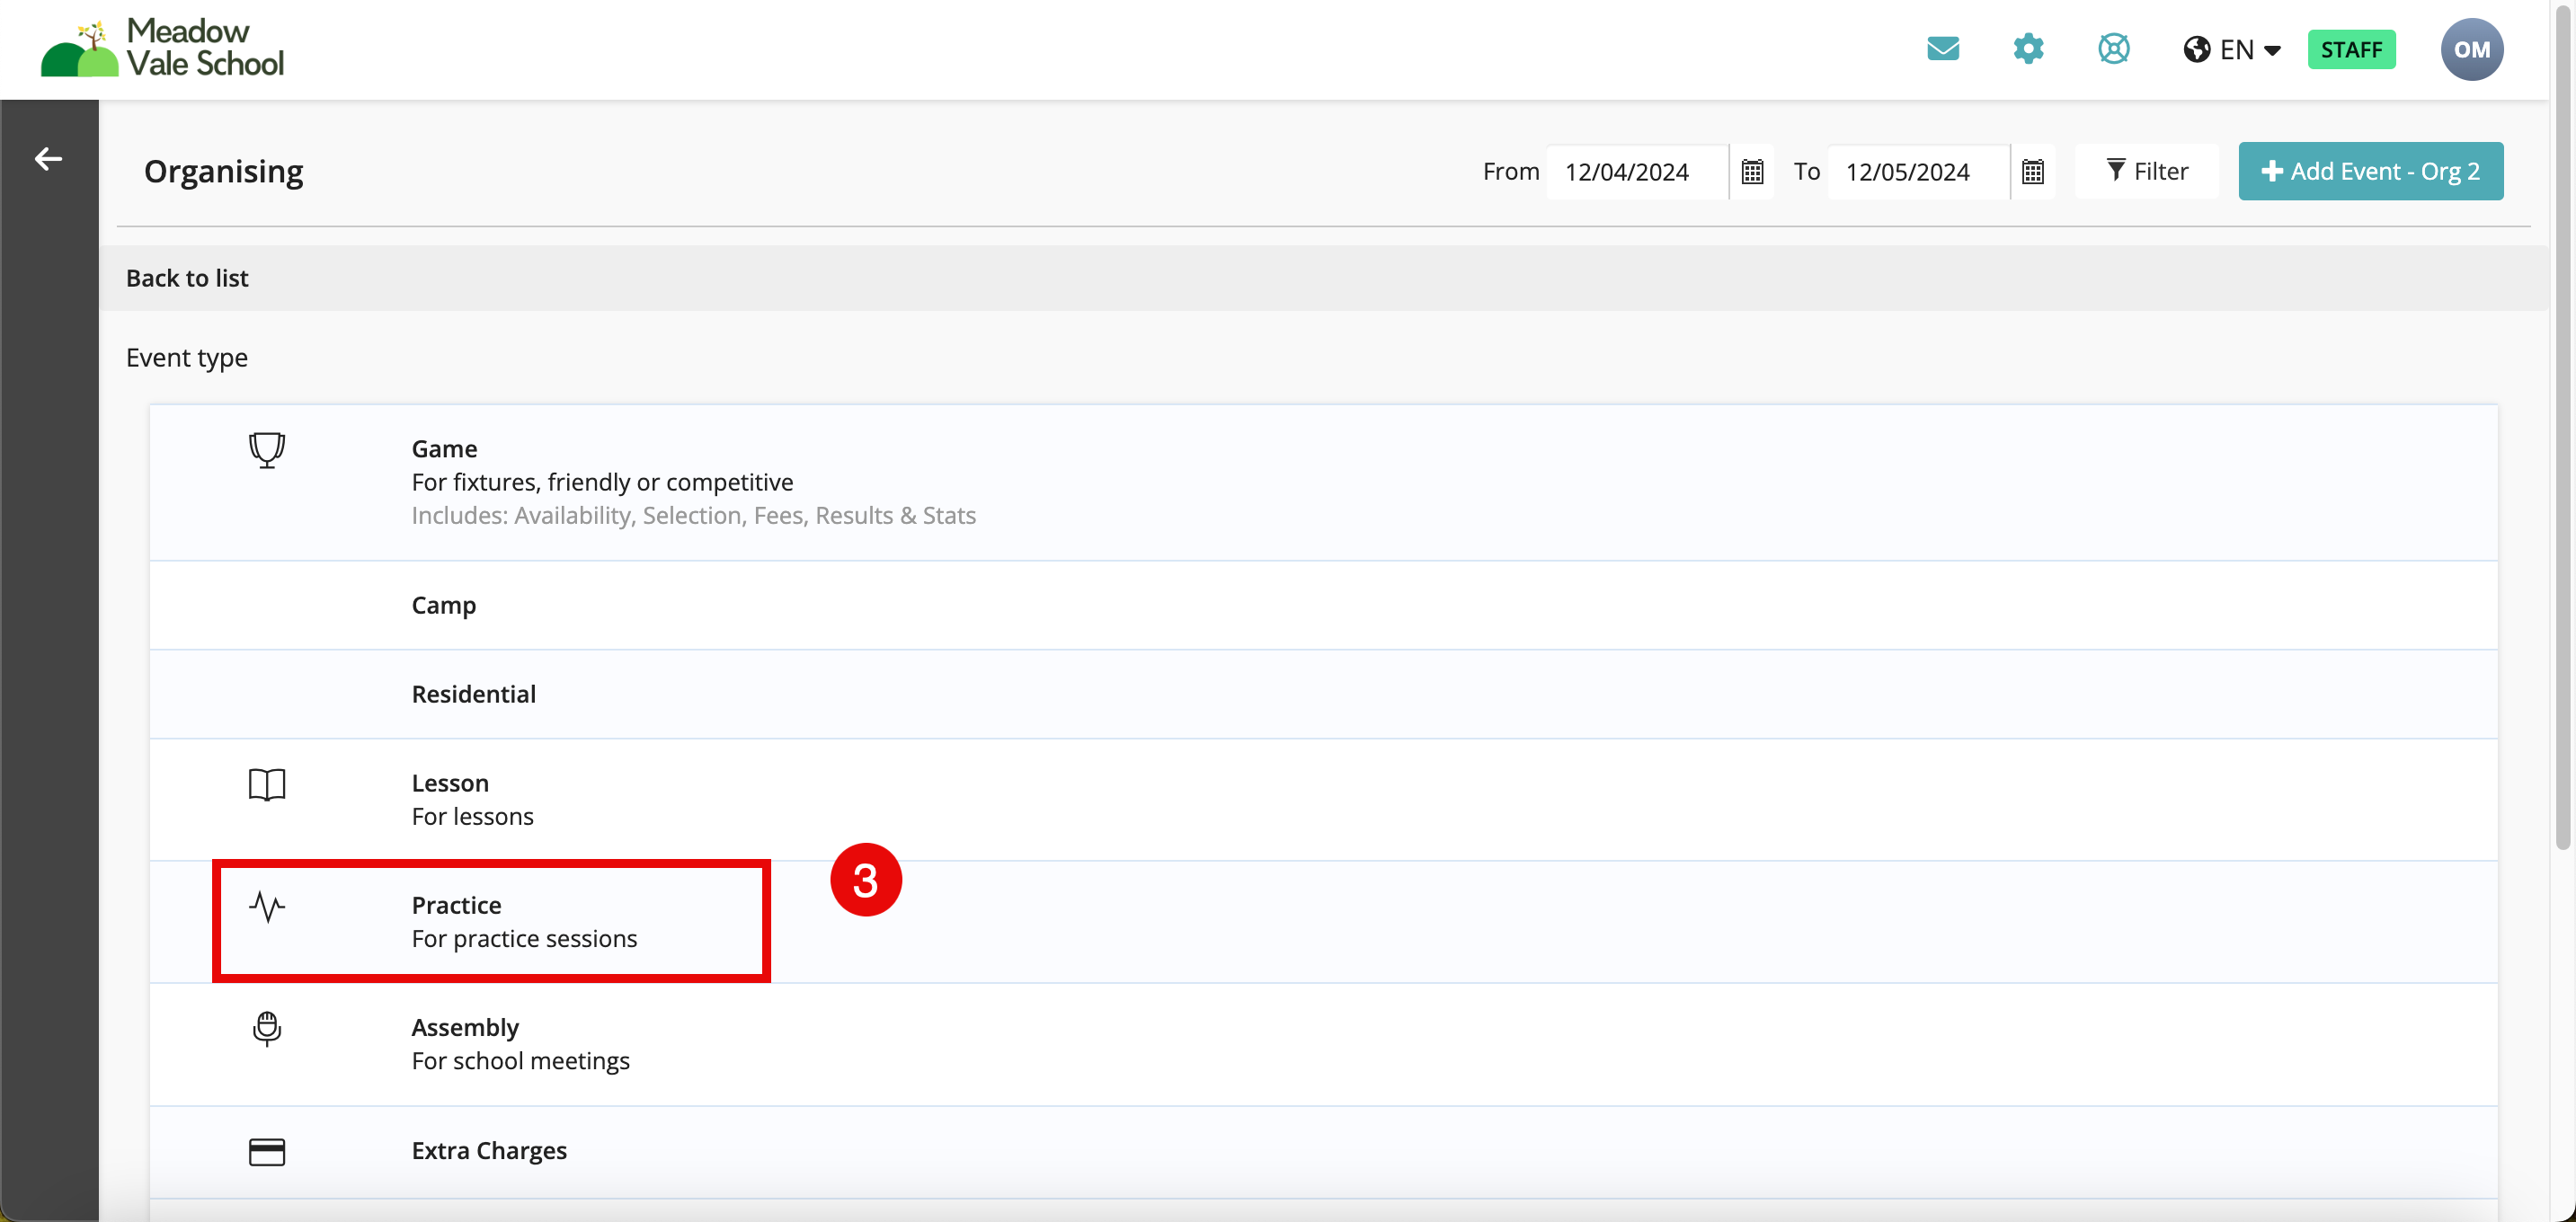2576x1222 pixels.
Task: Click the STAFF badge
Action: tap(2351, 49)
